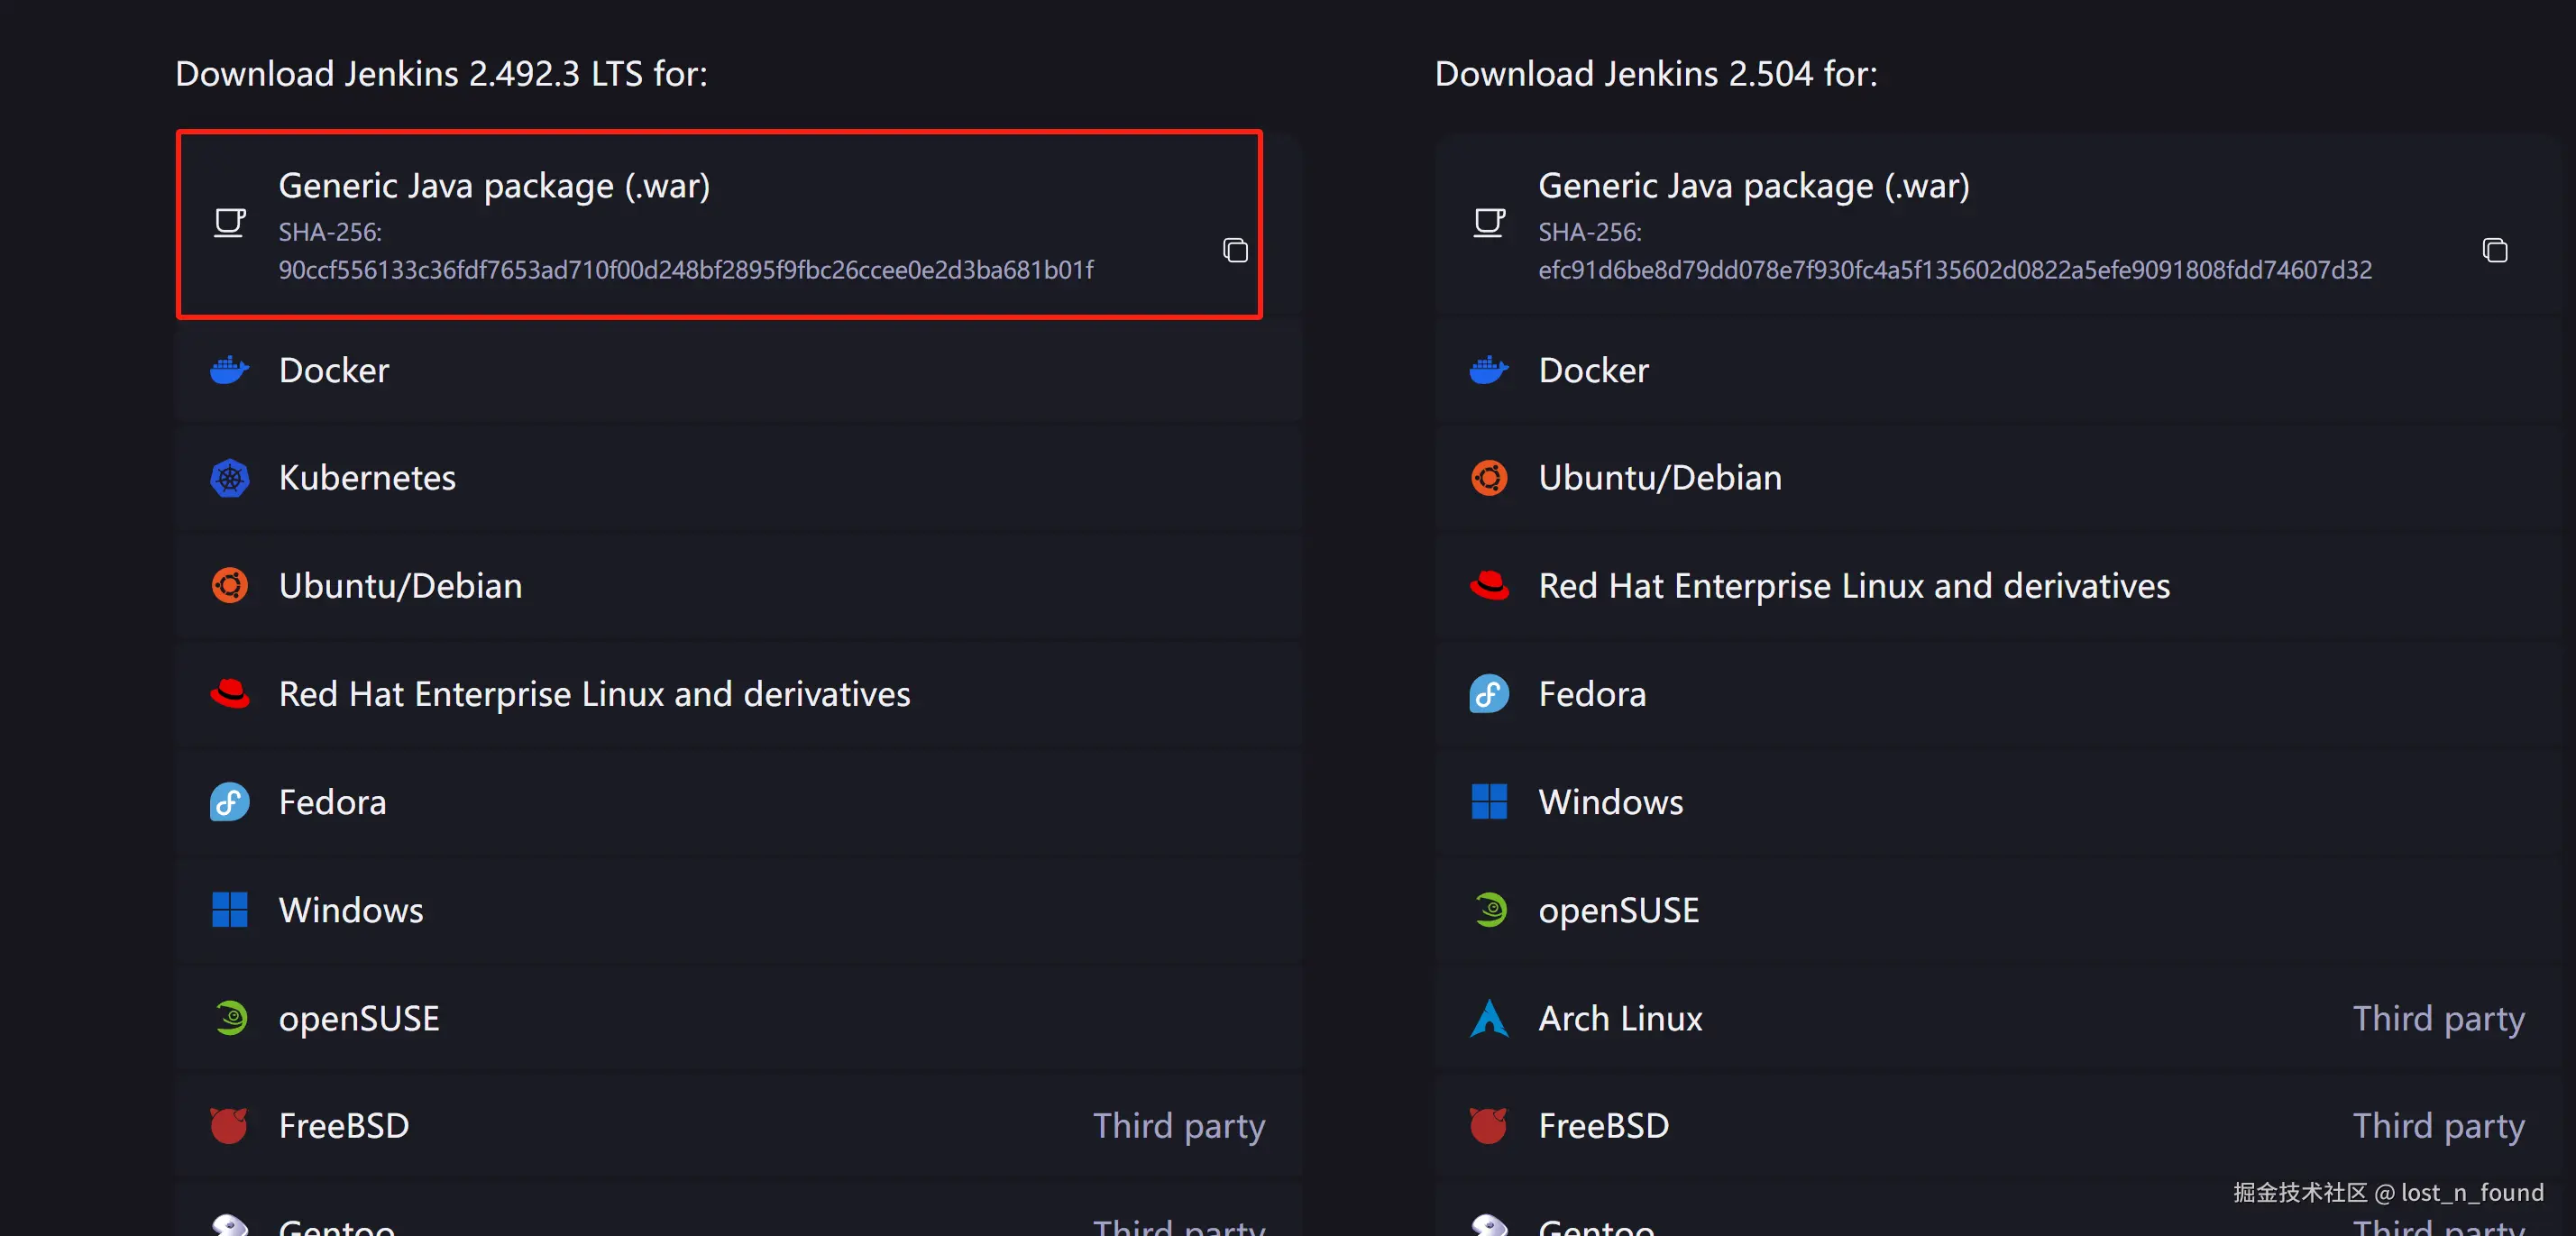Open Ubuntu/Debian LTS download option
This screenshot has height=1236, width=2576.
click(x=400, y=586)
